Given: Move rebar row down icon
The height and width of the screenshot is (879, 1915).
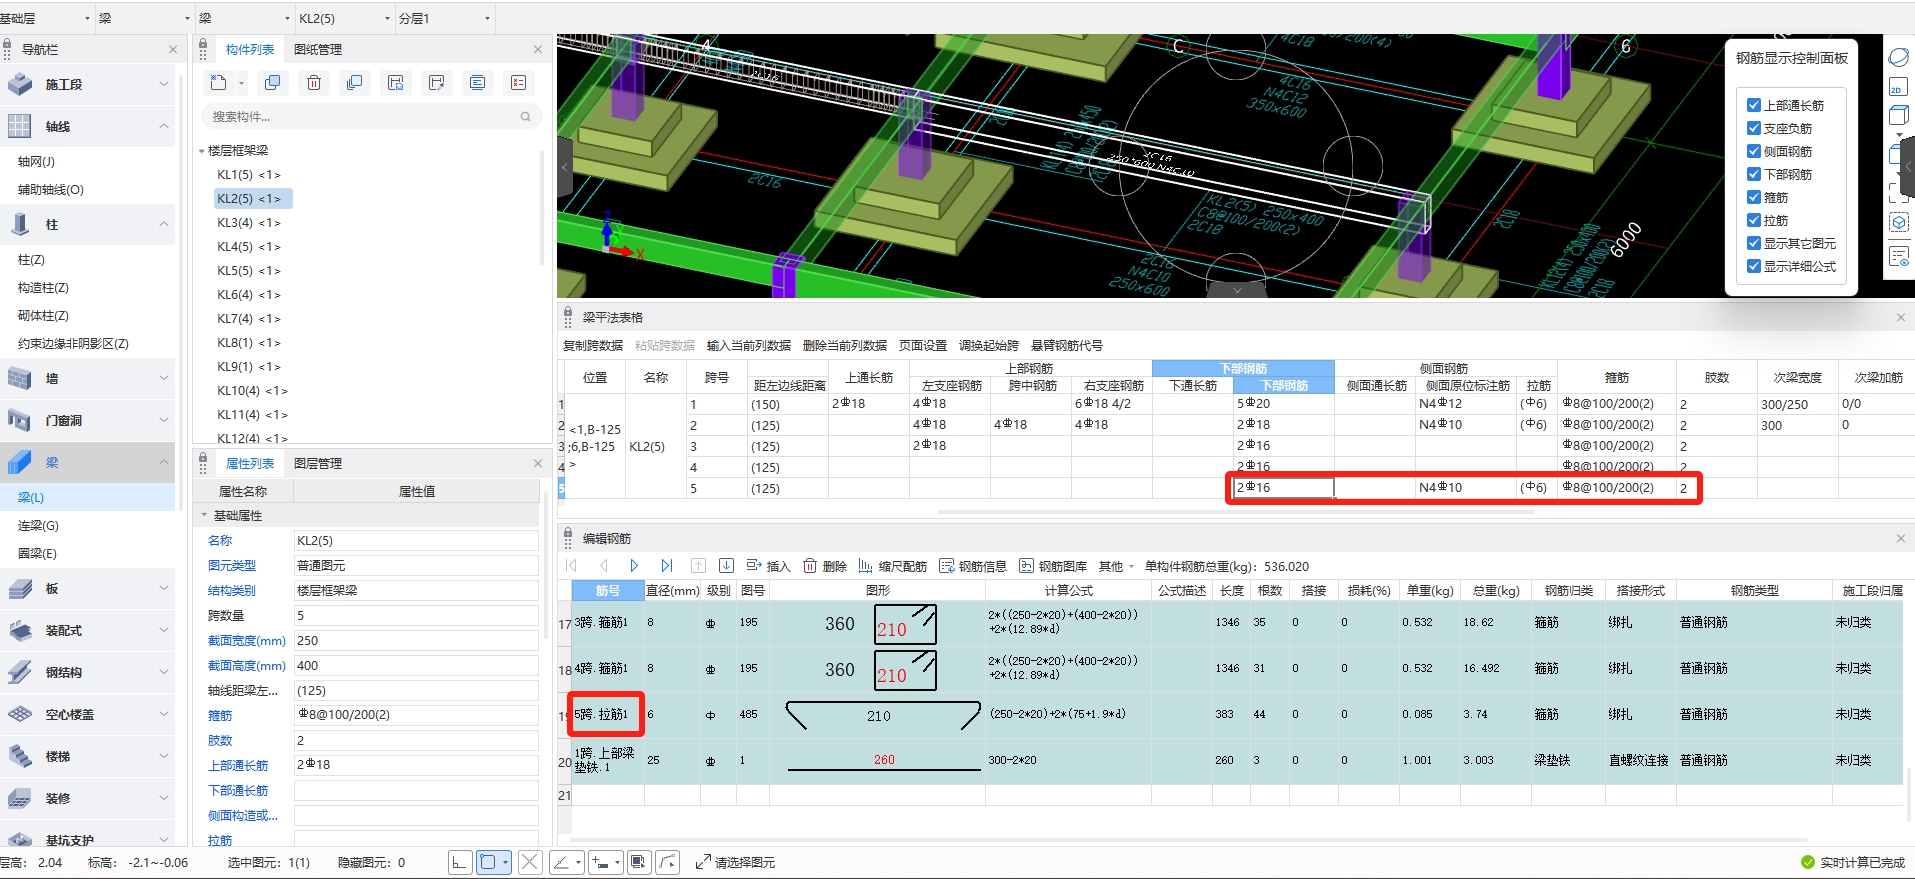Looking at the screenshot, I should 727,566.
